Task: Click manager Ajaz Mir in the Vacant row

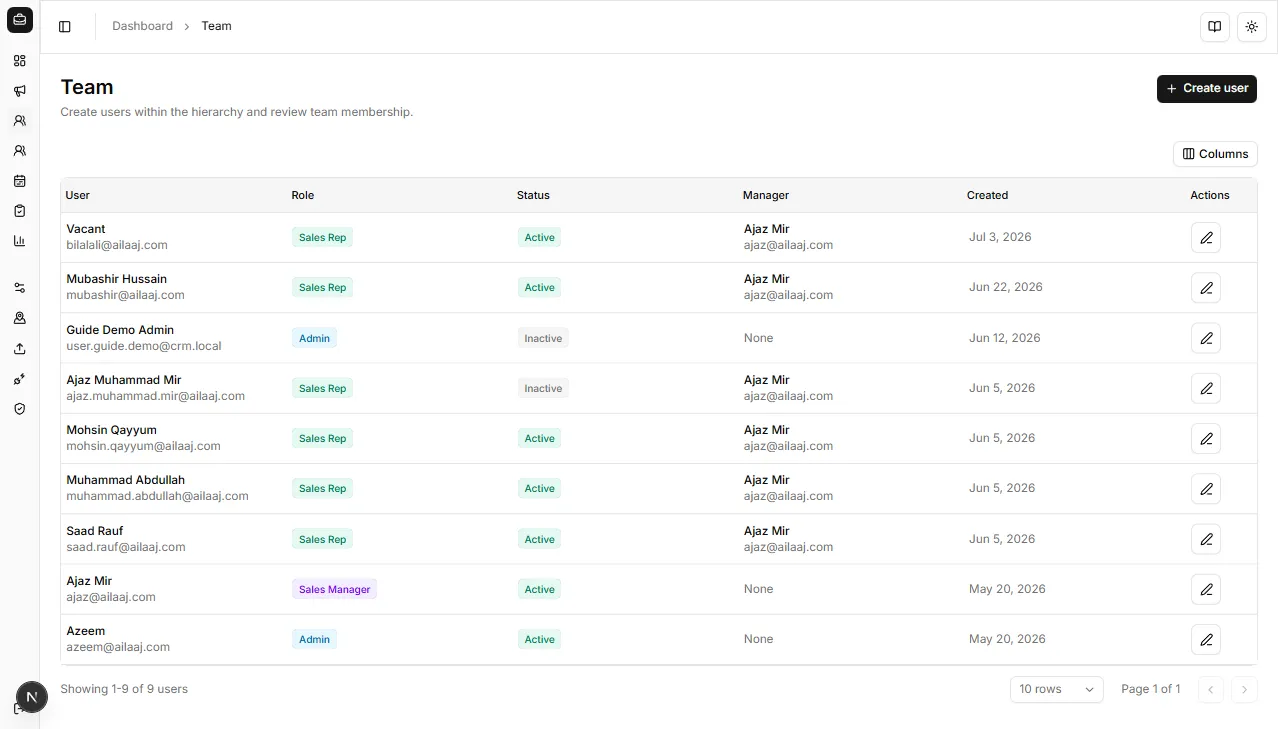Action: coord(766,229)
